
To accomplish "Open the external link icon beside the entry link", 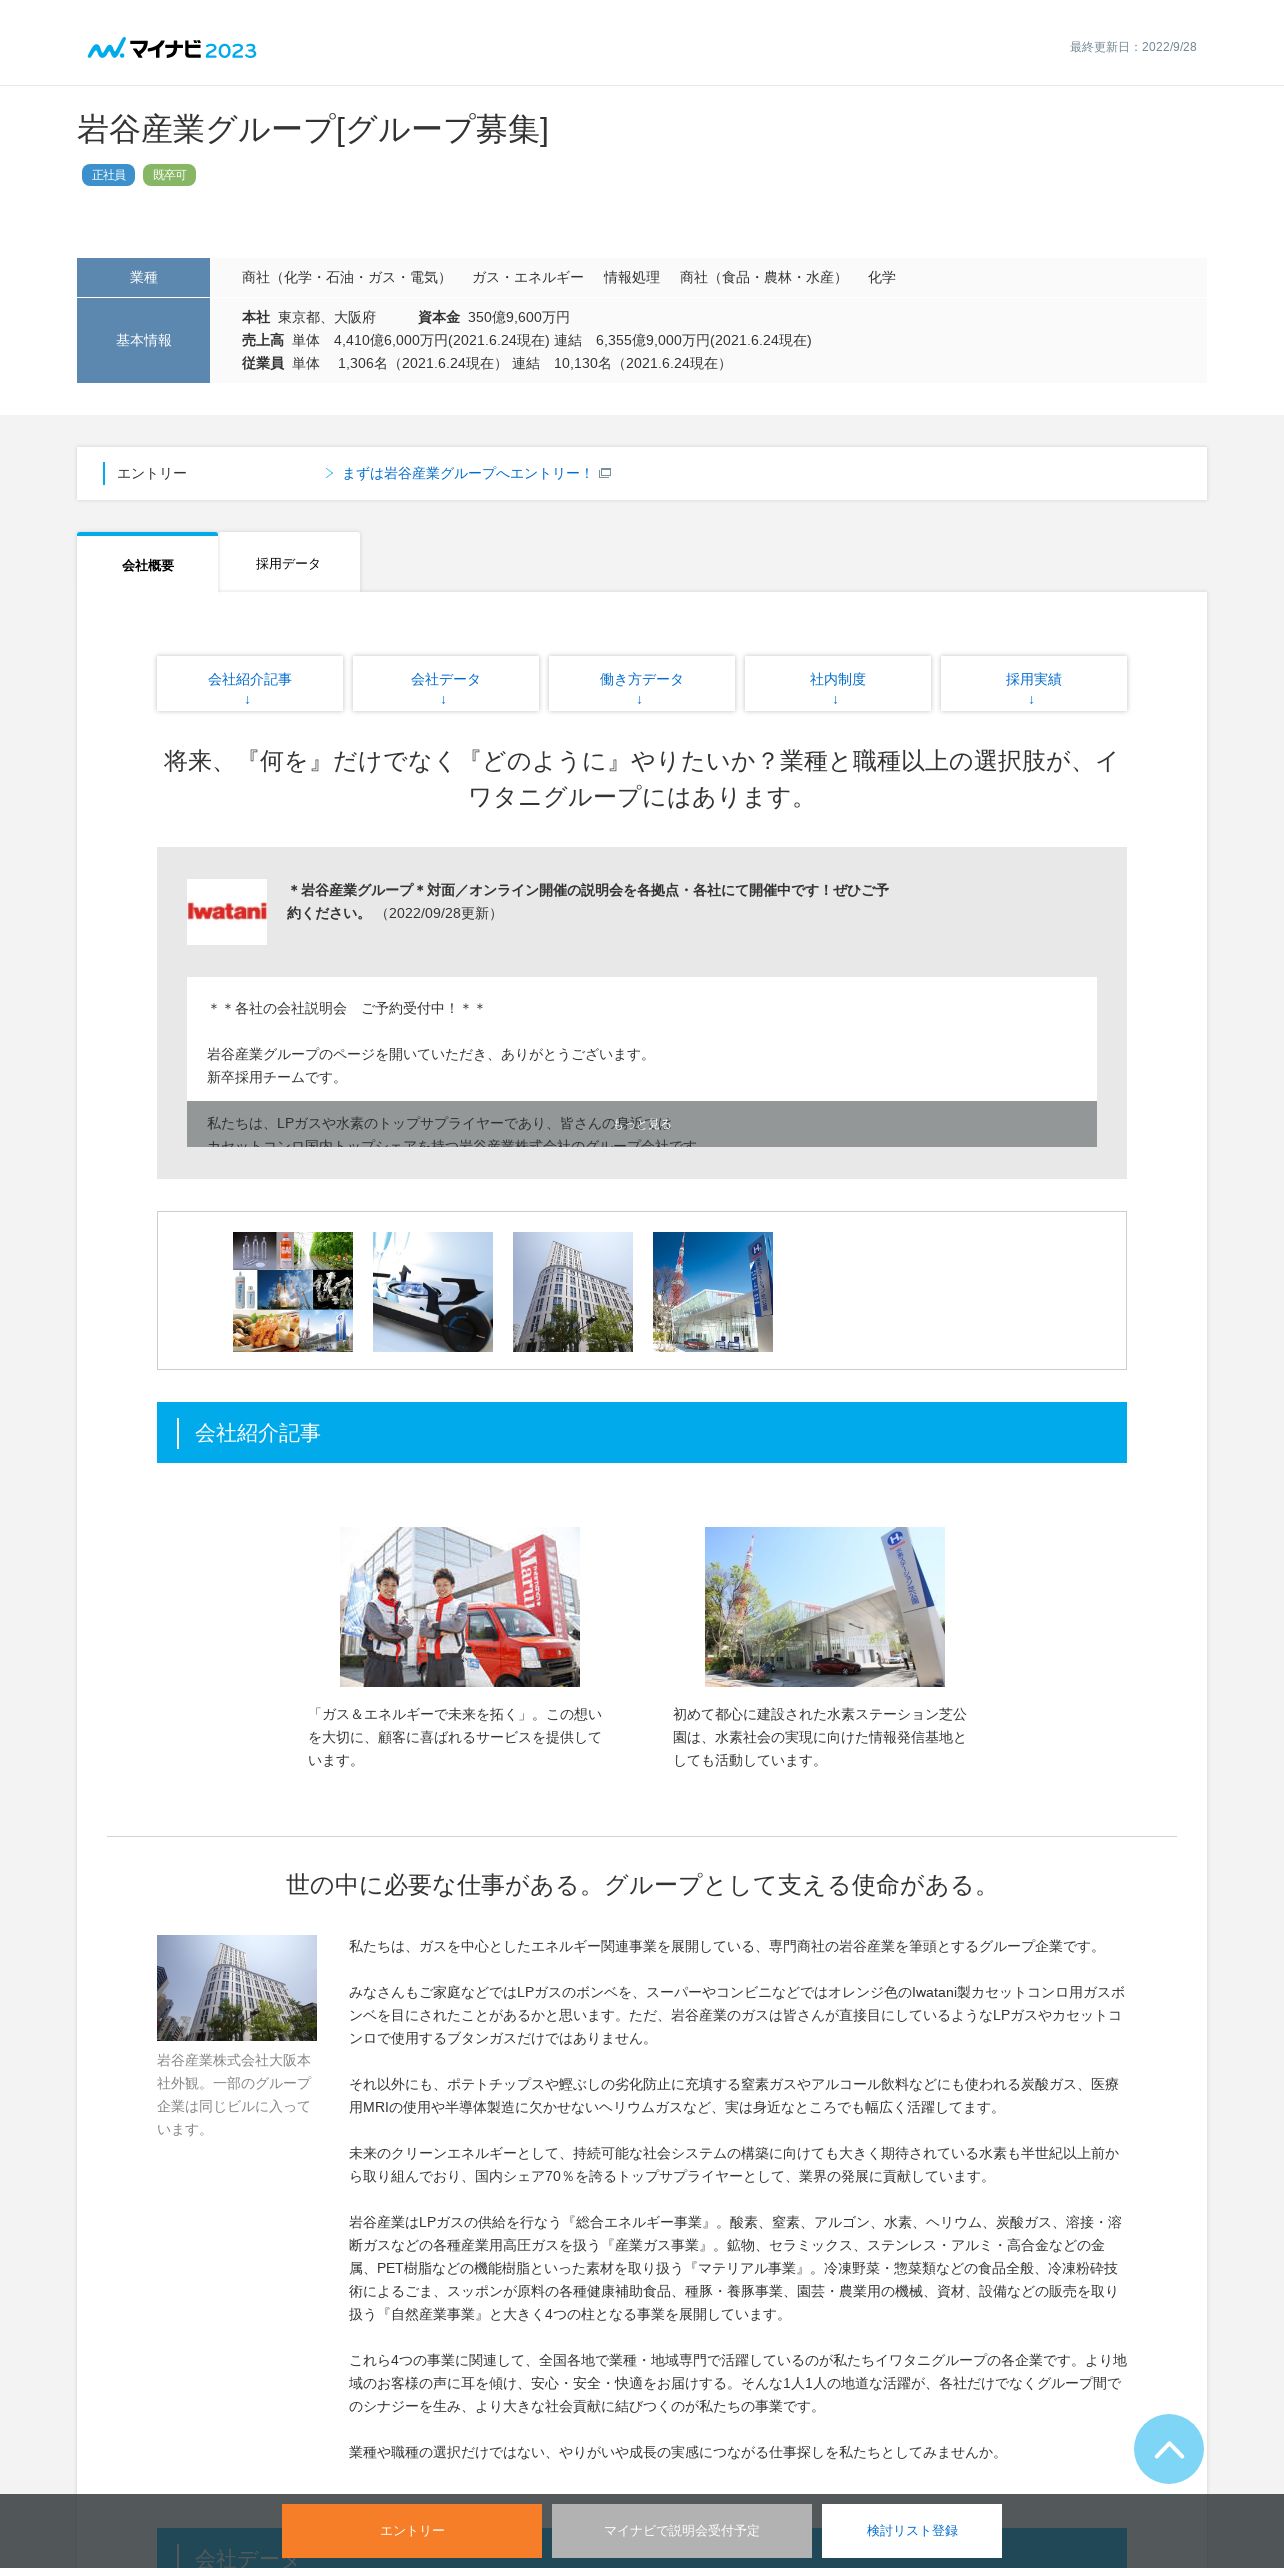I will point(605,473).
